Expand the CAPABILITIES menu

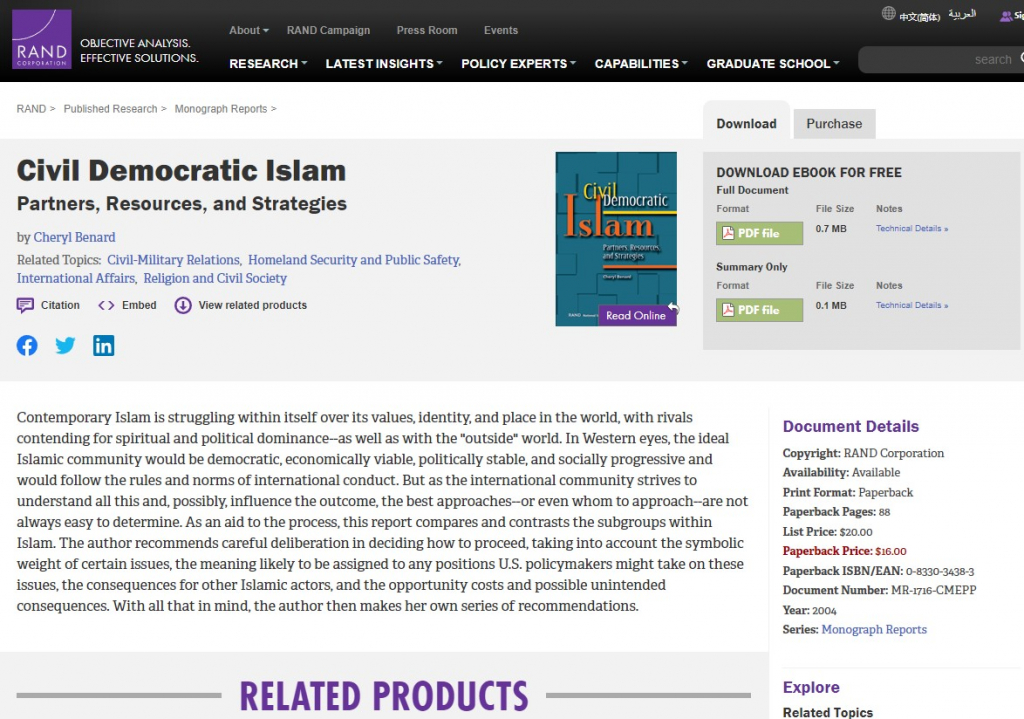[x=641, y=63]
